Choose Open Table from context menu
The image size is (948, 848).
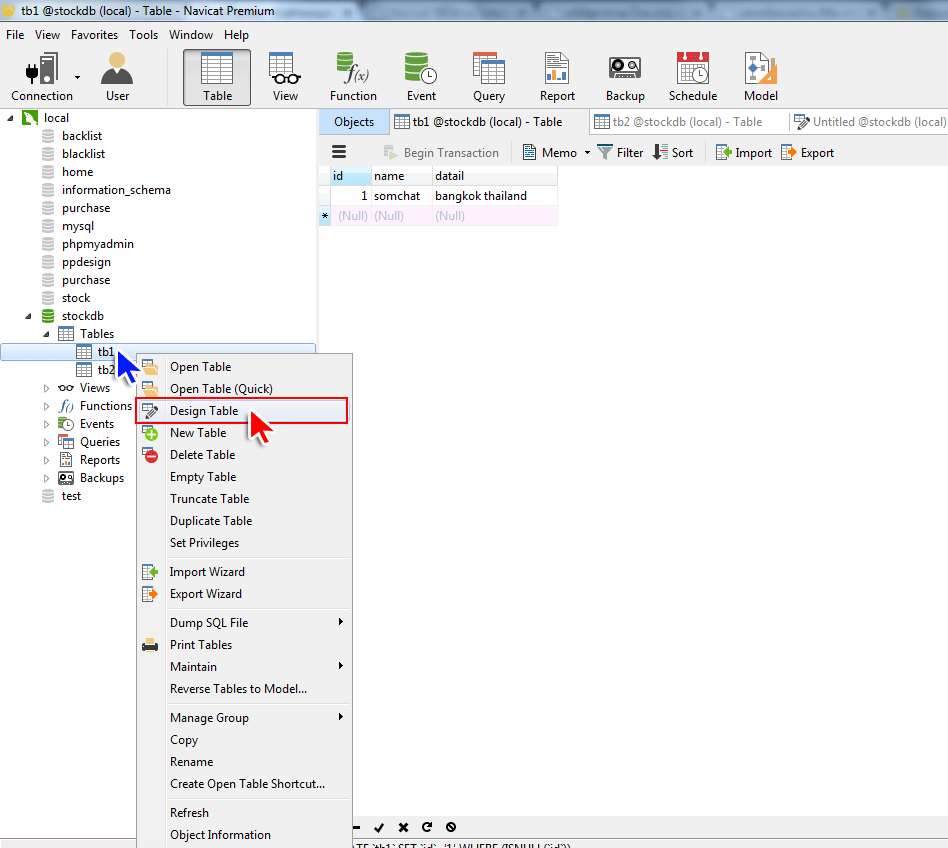(x=244, y=367)
